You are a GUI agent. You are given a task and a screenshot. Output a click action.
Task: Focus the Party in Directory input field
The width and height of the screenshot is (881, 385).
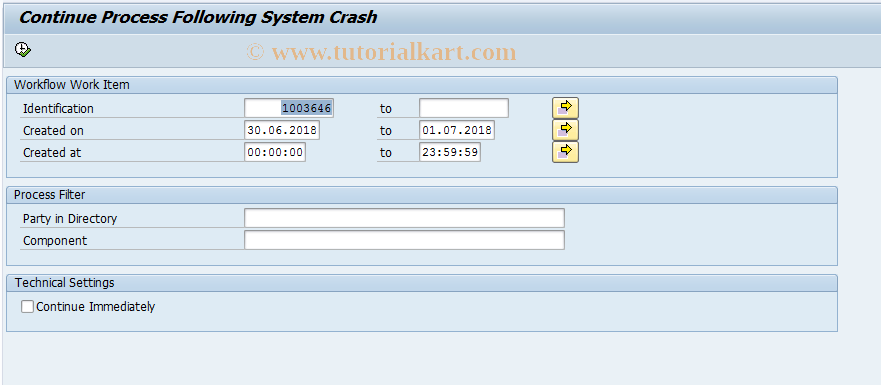(x=404, y=218)
